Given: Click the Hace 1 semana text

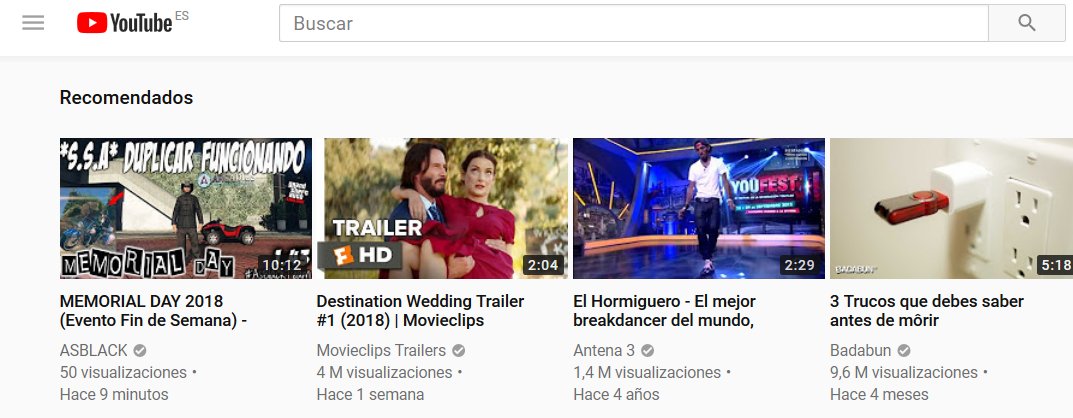Looking at the screenshot, I should pos(370,395).
